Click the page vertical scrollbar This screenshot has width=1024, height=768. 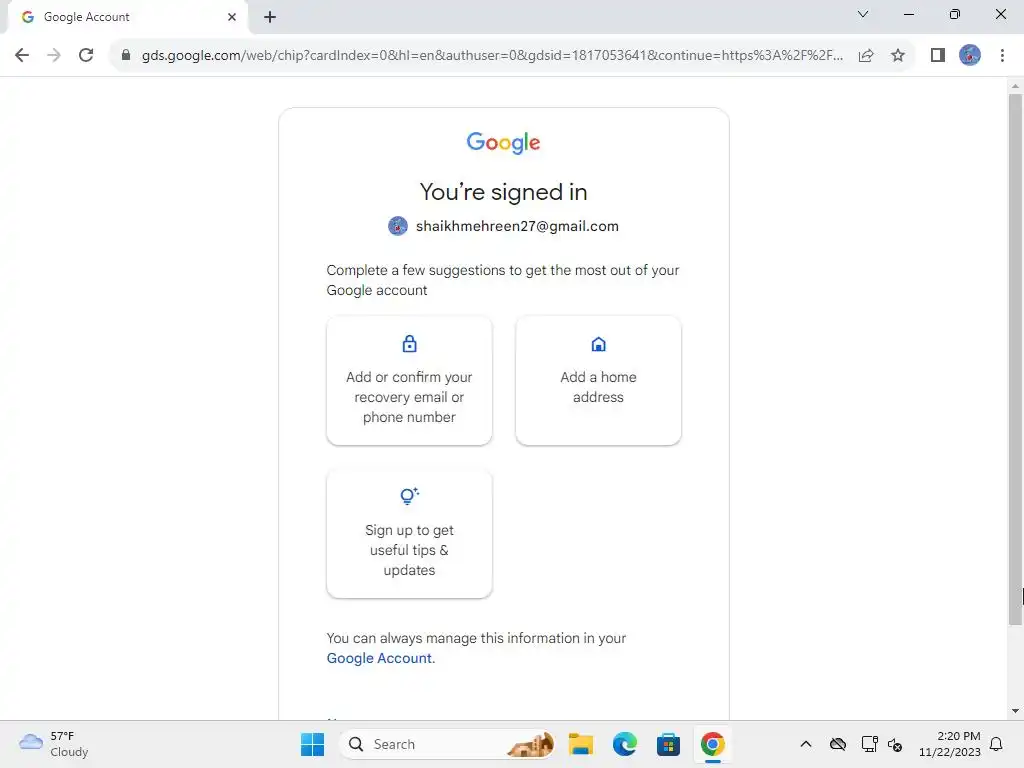[x=1015, y=359]
